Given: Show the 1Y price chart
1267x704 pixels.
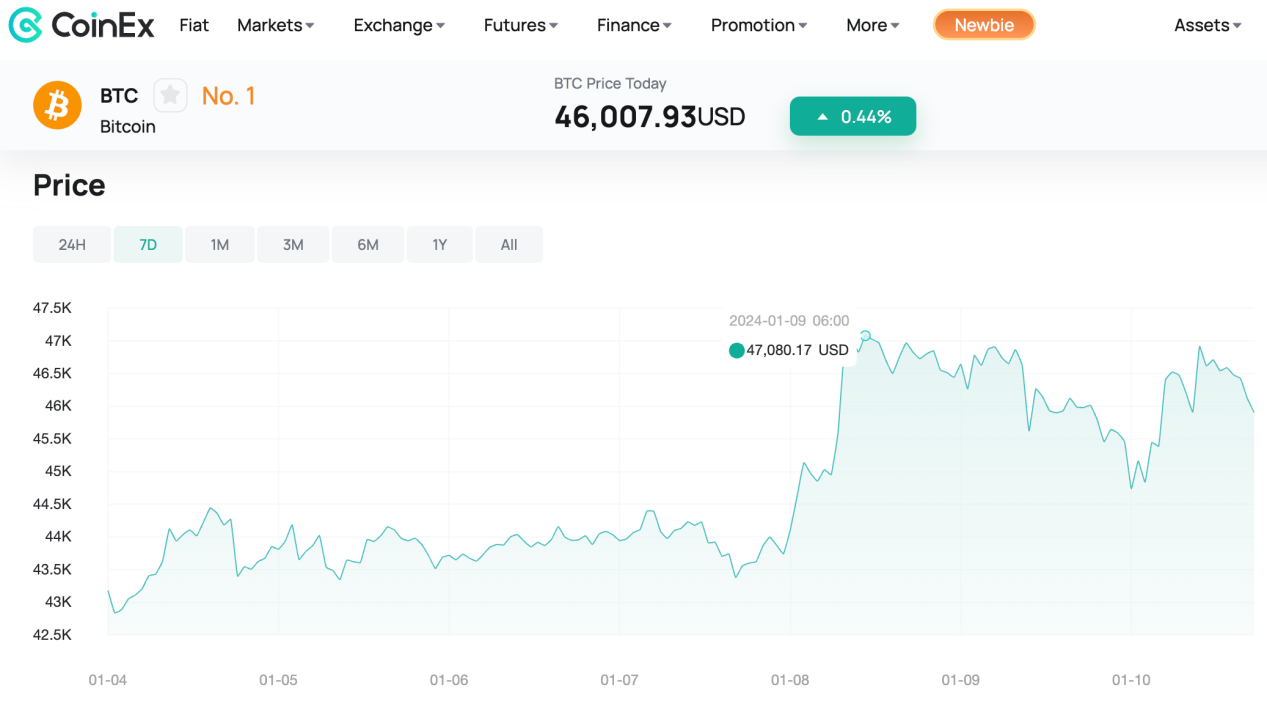Looking at the screenshot, I should point(439,245).
